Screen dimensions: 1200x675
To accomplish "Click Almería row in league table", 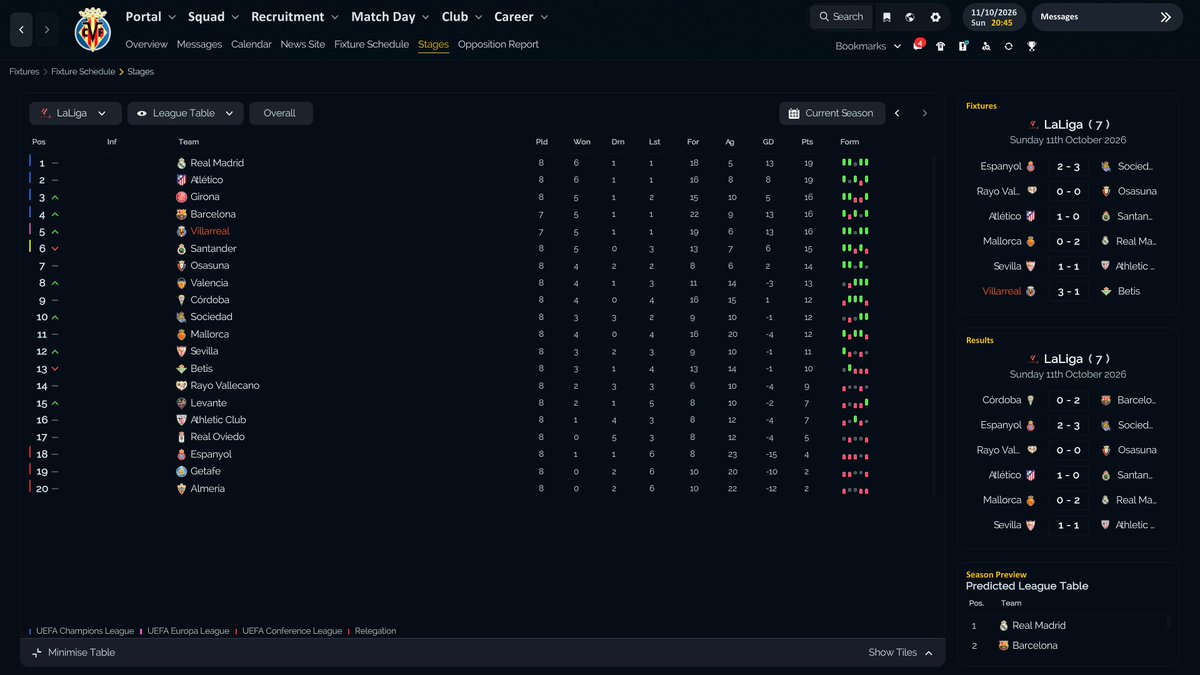I will coord(480,488).
